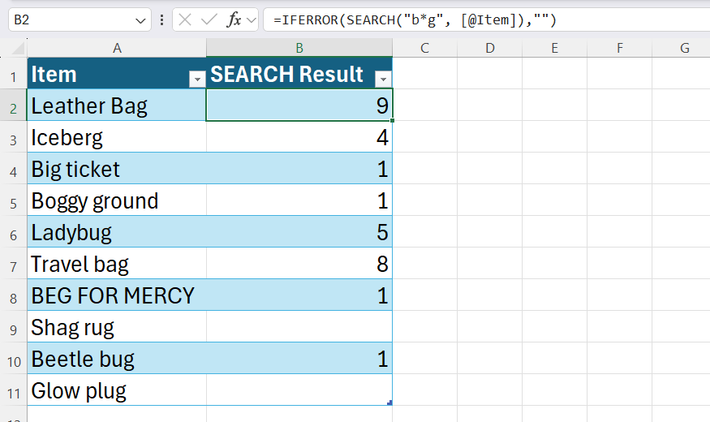Image resolution: width=710 pixels, height=422 pixels.
Task: Click the Enter checkmark icon in formula bar
Action: click(x=209, y=20)
